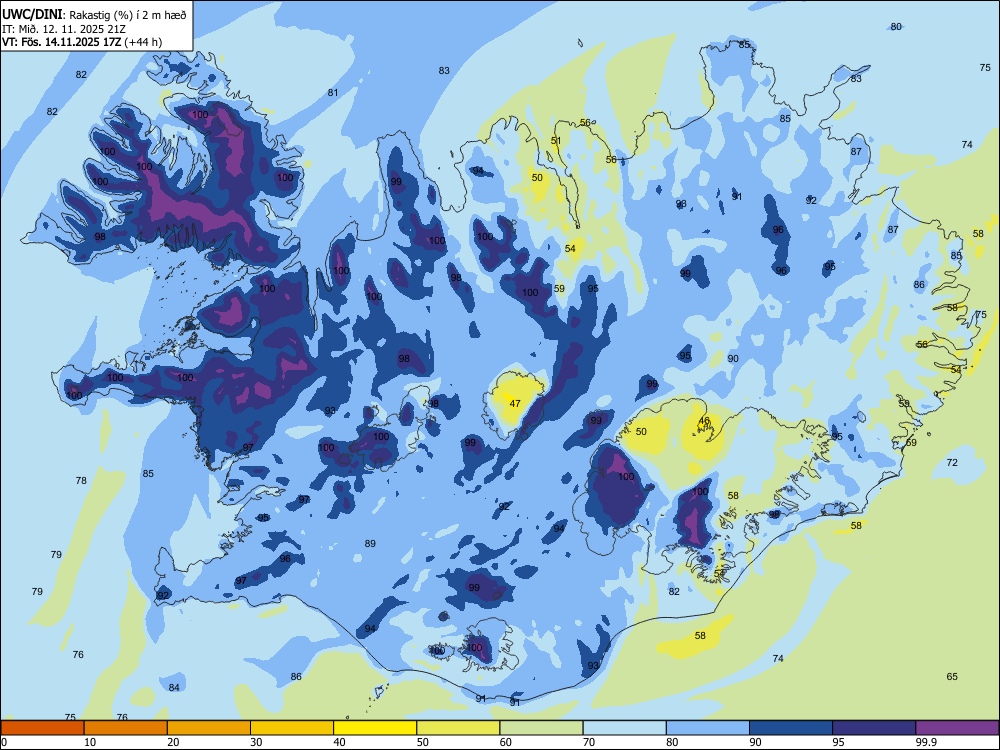Select the '46' humidity value on the map
The image size is (1000, 750).
[x=704, y=421]
